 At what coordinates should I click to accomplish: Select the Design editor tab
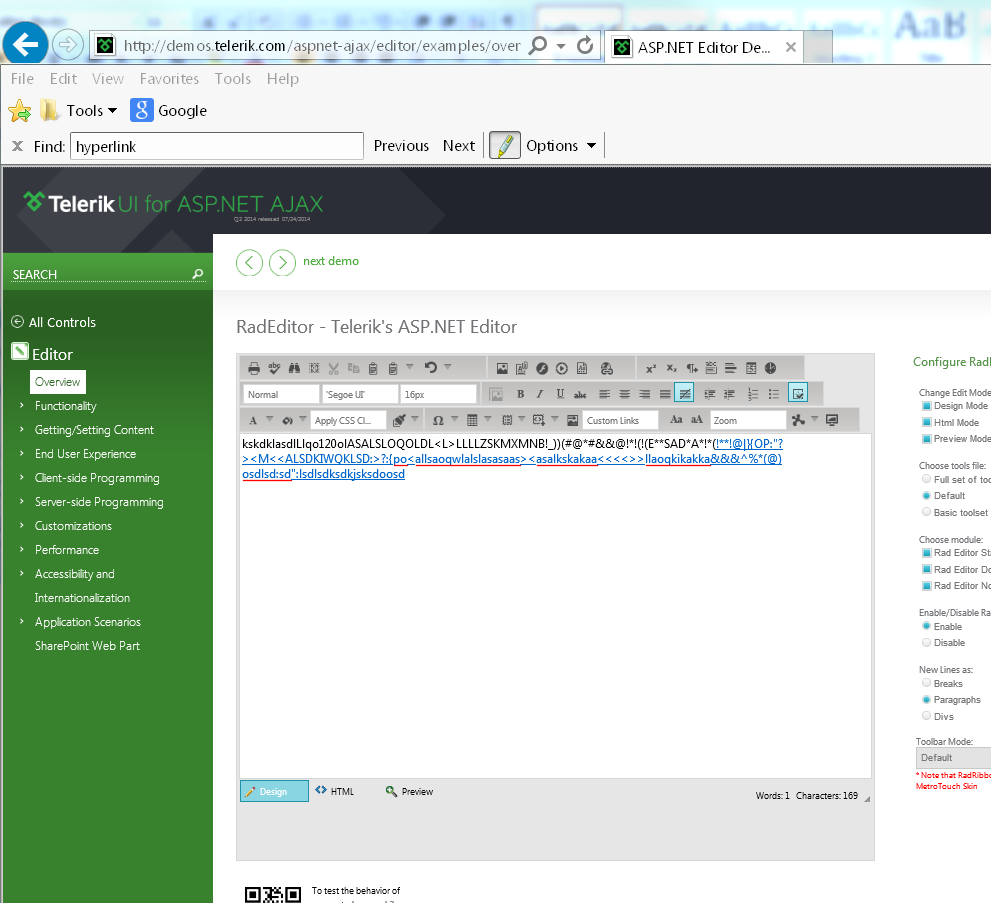tap(274, 791)
